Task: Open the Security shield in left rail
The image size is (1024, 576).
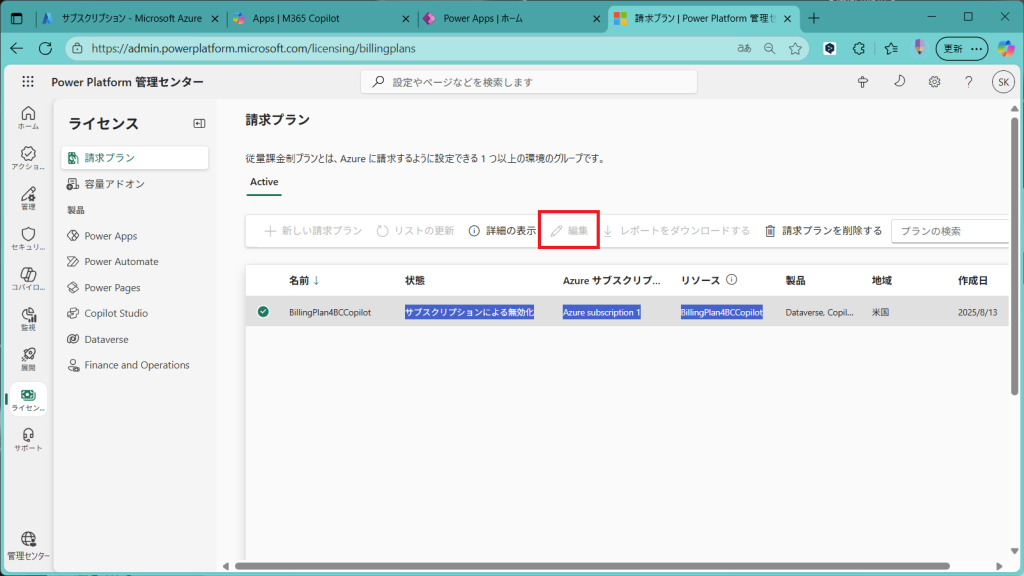Action: pos(28,238)
